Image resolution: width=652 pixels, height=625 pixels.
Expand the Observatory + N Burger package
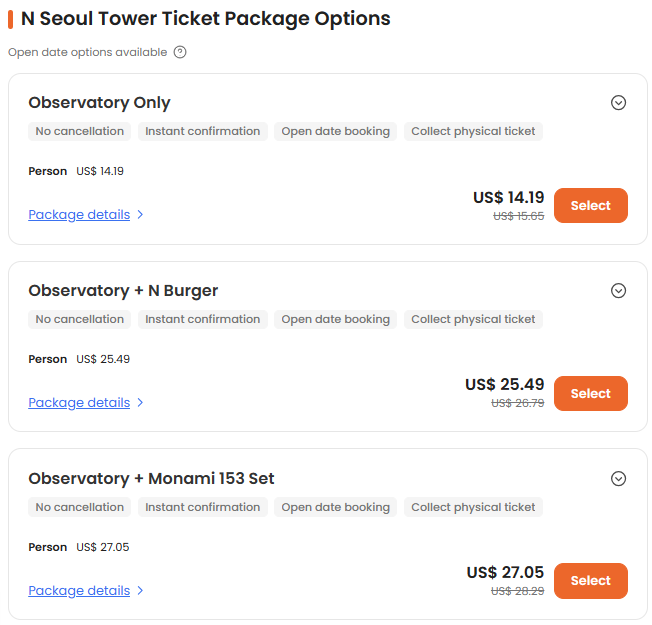[x=618, y=290]
